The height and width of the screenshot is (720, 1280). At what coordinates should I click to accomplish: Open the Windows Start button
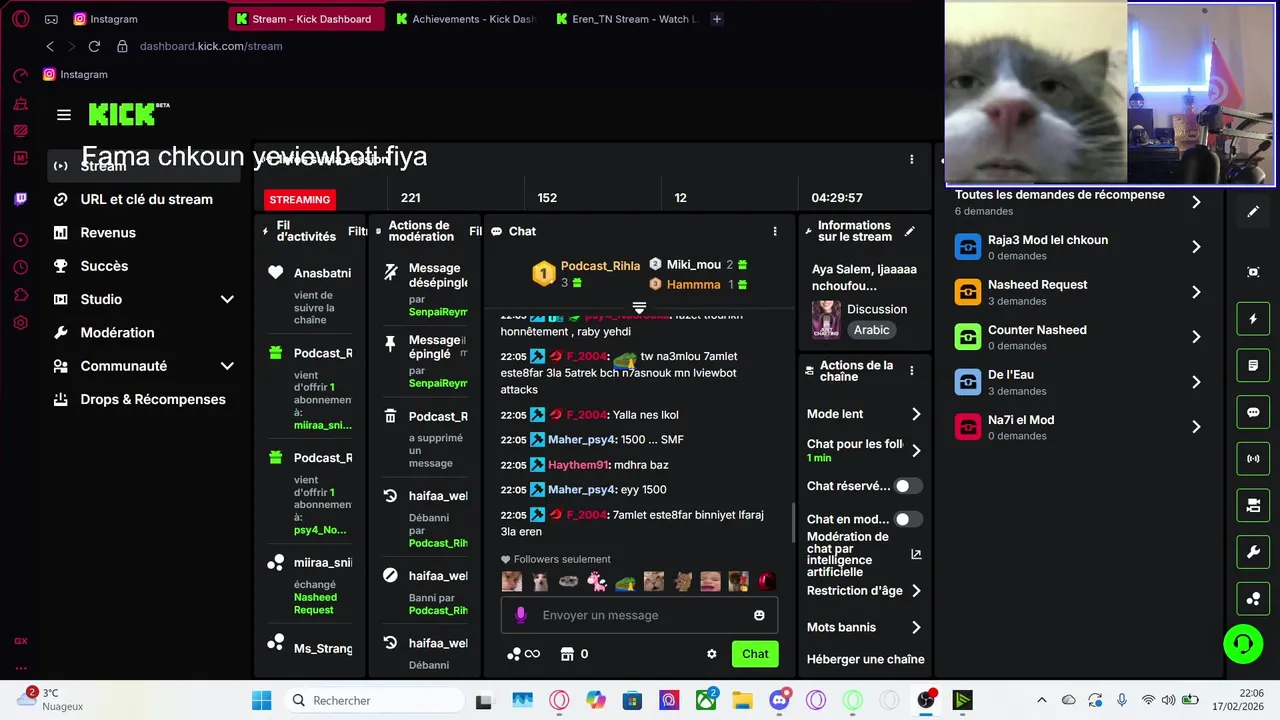261,700
